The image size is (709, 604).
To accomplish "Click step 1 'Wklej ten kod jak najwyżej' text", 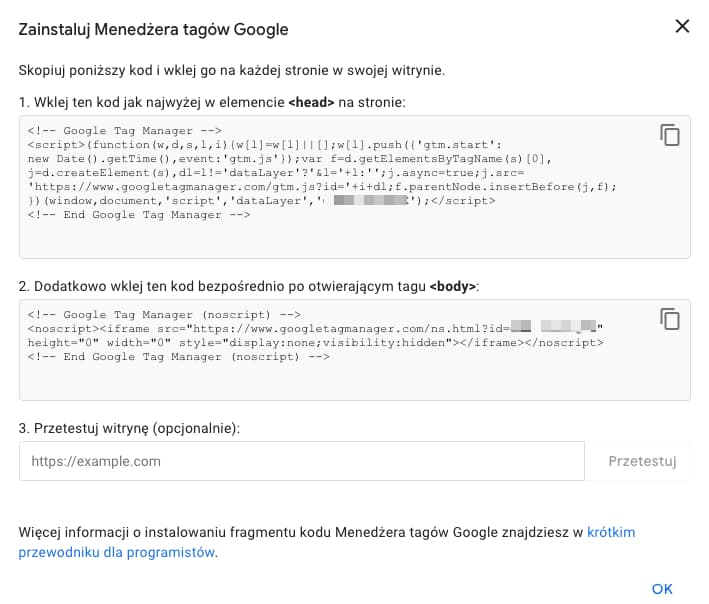I will [212, 103].
